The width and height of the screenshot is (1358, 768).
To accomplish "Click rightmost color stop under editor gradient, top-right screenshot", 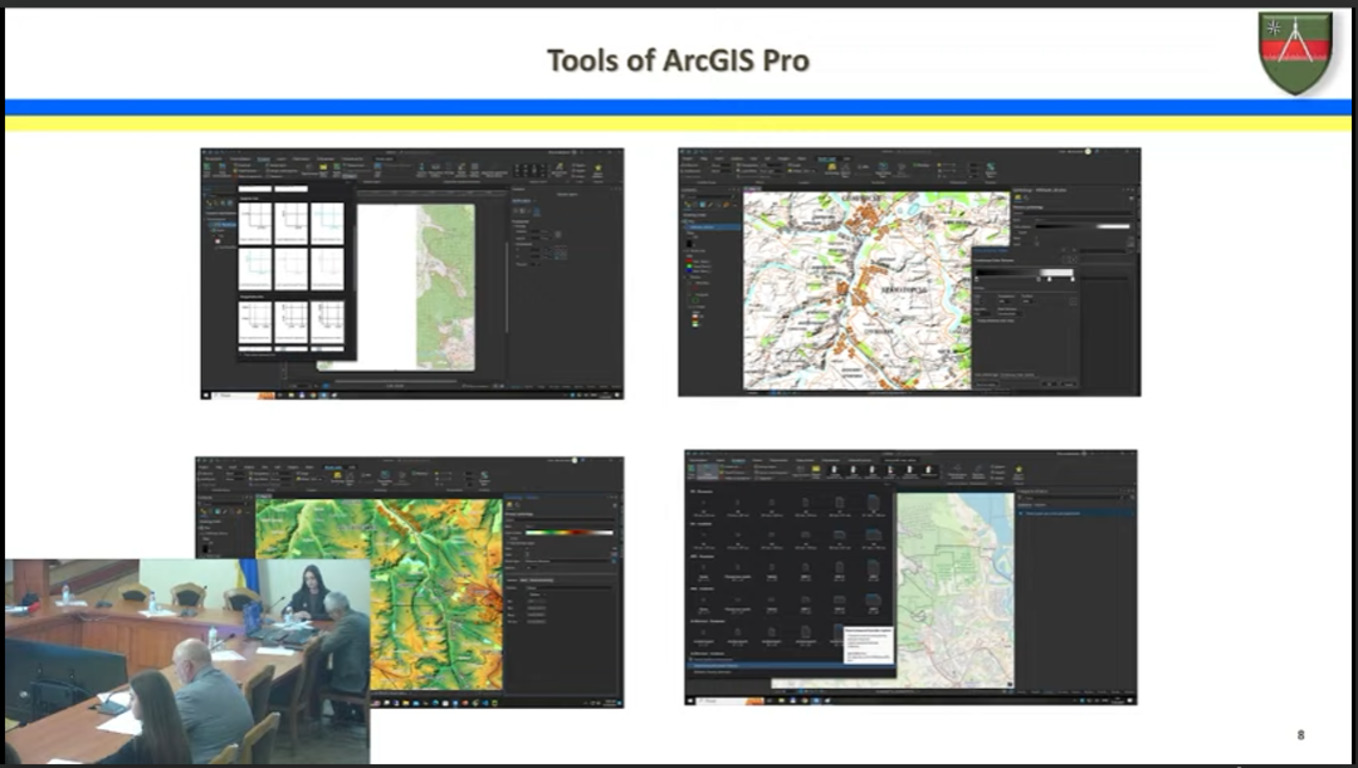I will (x=1072, y=280).
